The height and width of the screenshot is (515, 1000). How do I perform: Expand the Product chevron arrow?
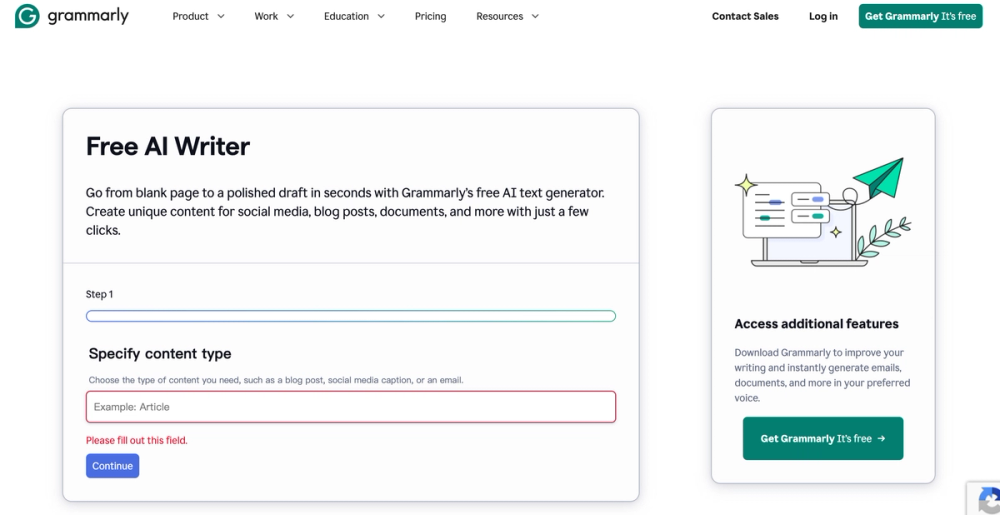coord(221,17)
